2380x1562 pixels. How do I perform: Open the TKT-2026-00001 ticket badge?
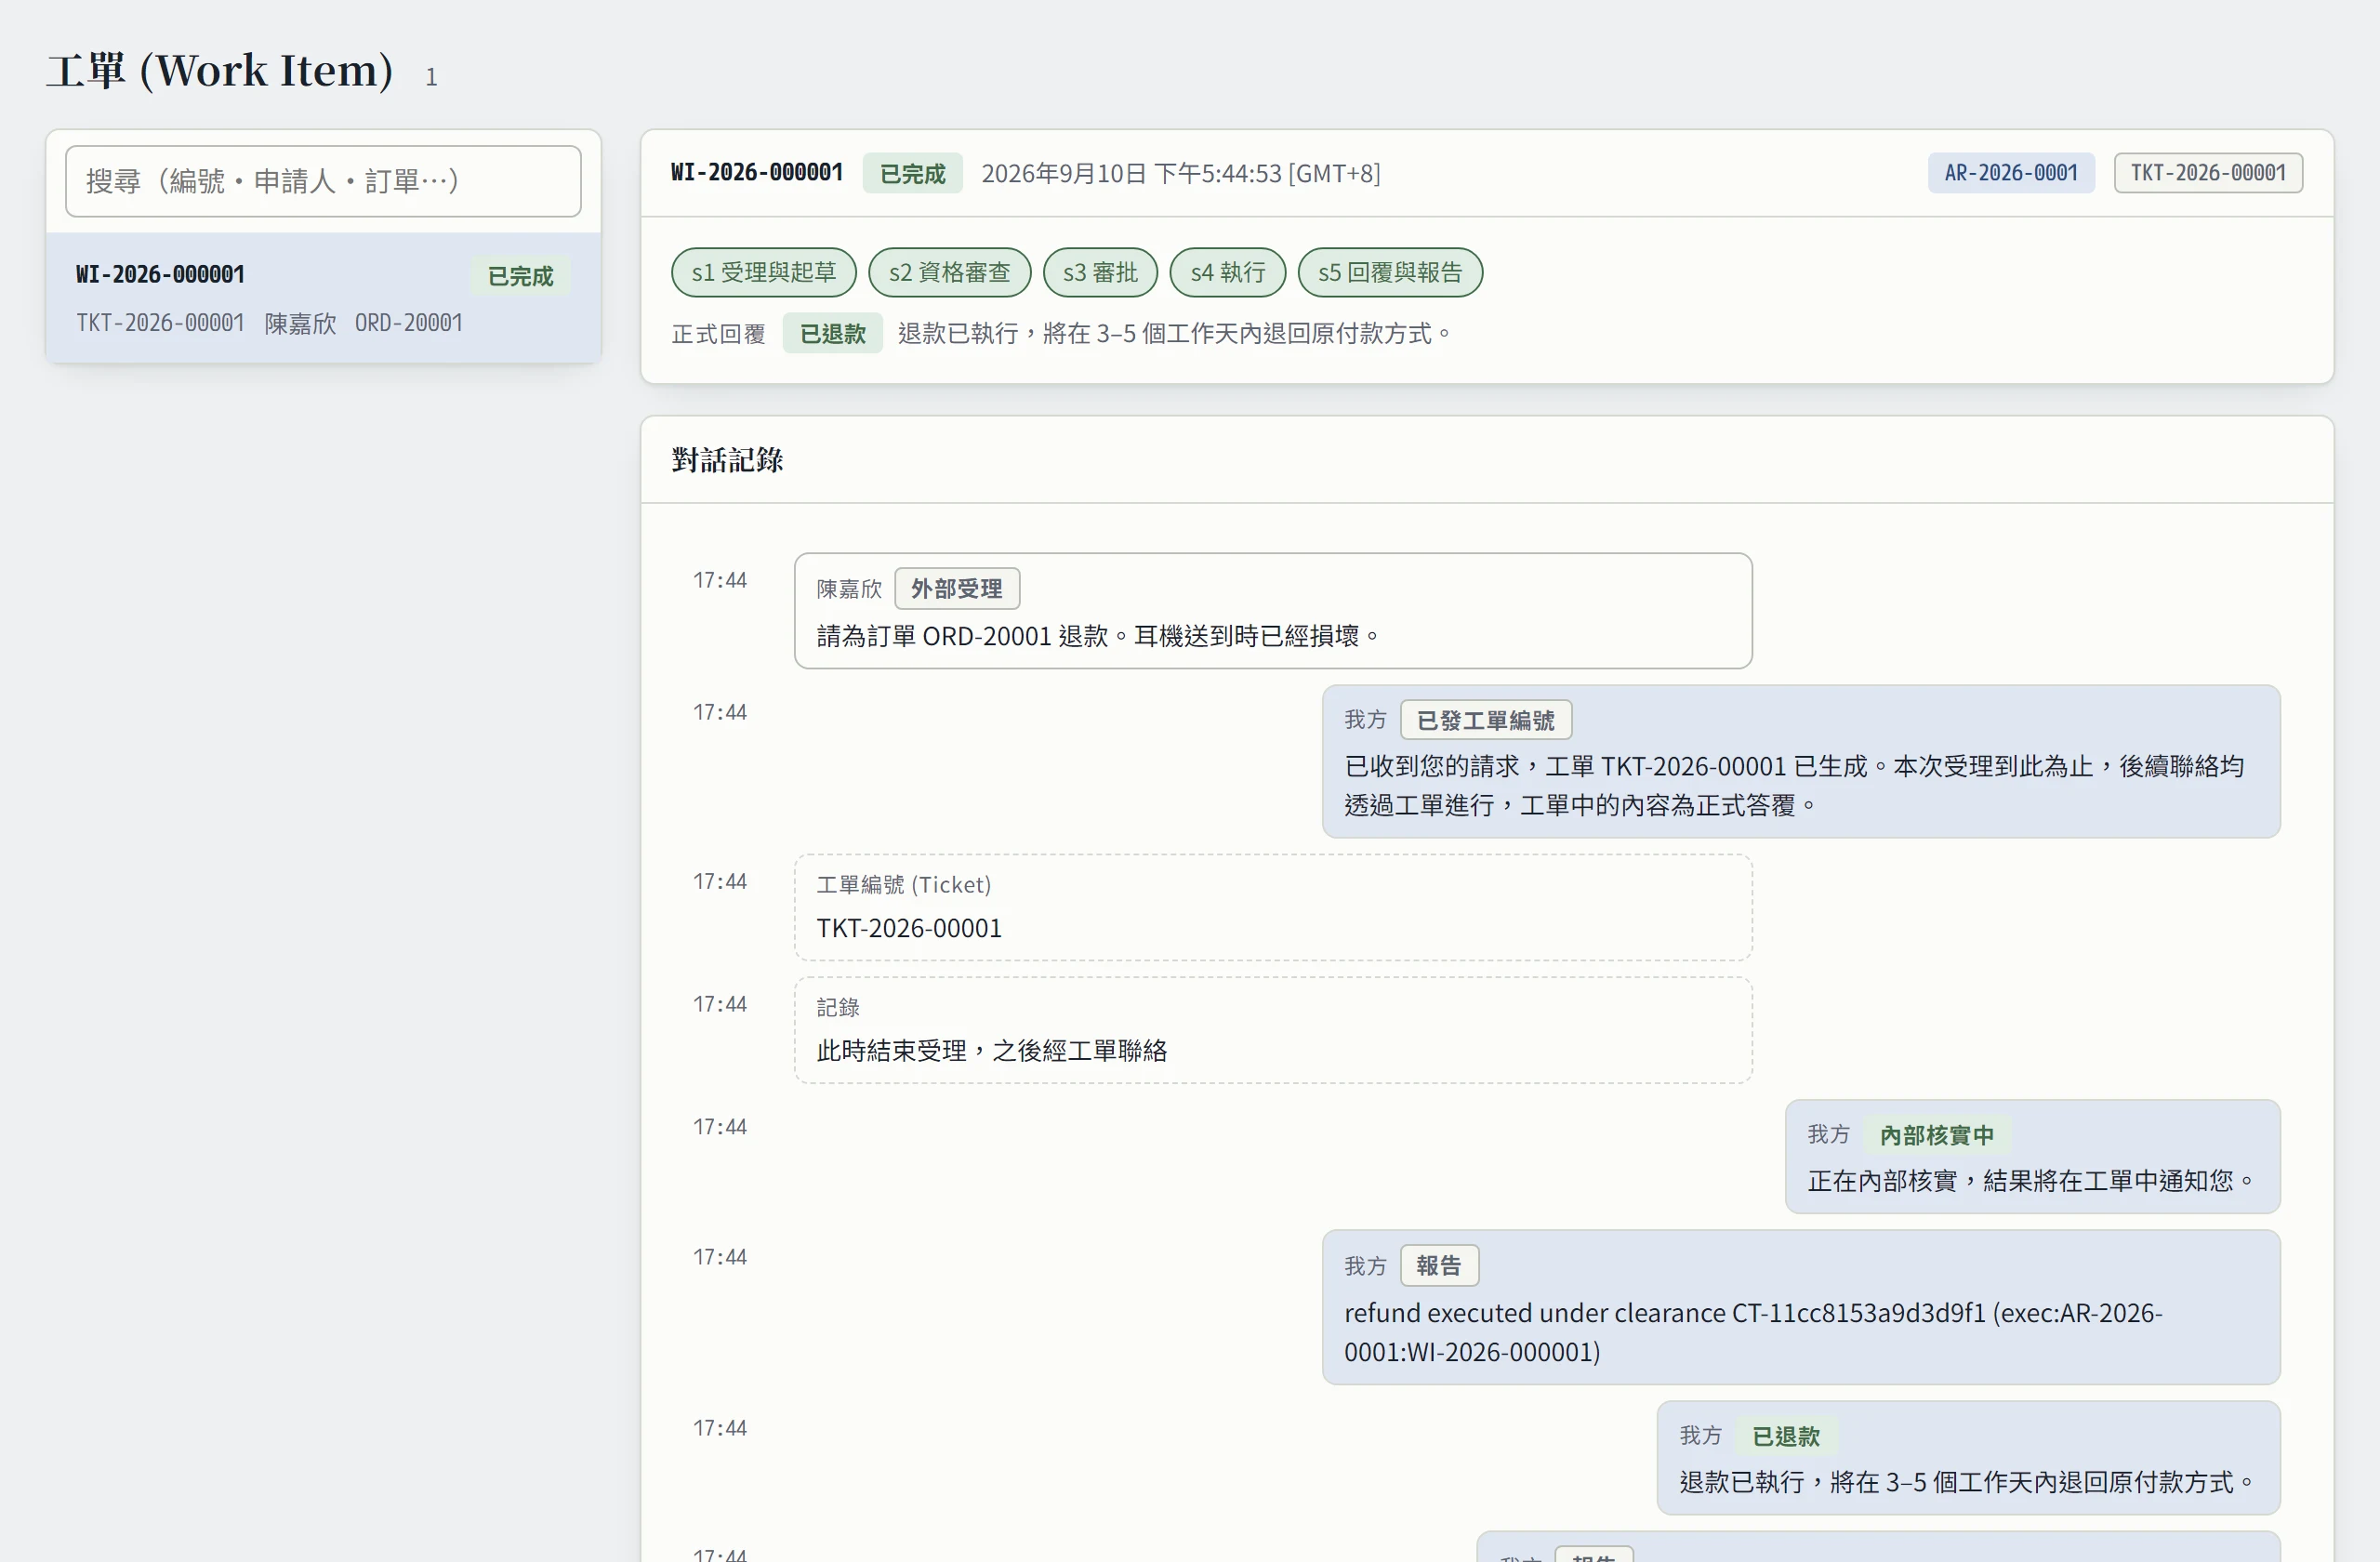coord(2207,173)
